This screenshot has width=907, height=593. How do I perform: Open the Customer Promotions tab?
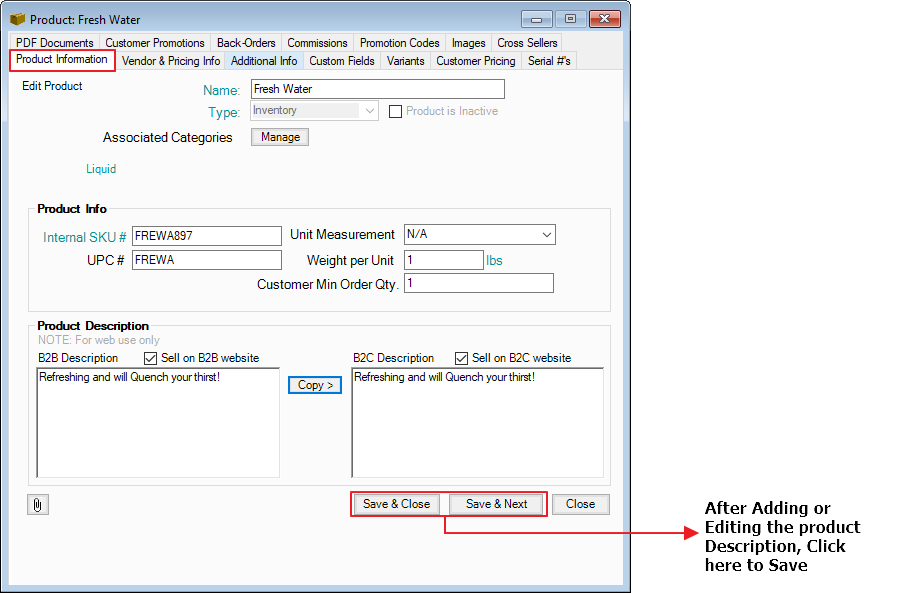155,43
